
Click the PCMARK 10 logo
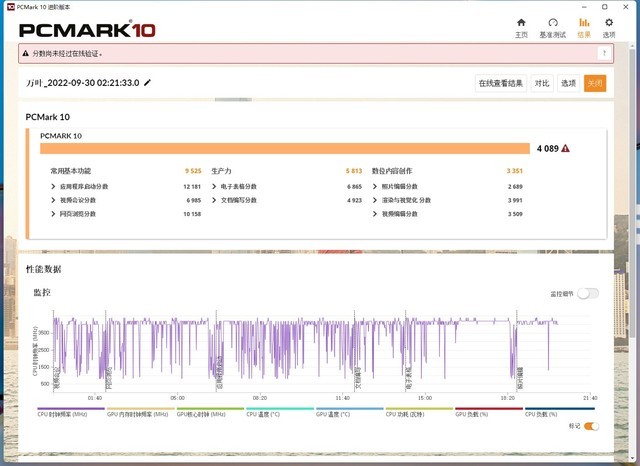coord(87,30)
